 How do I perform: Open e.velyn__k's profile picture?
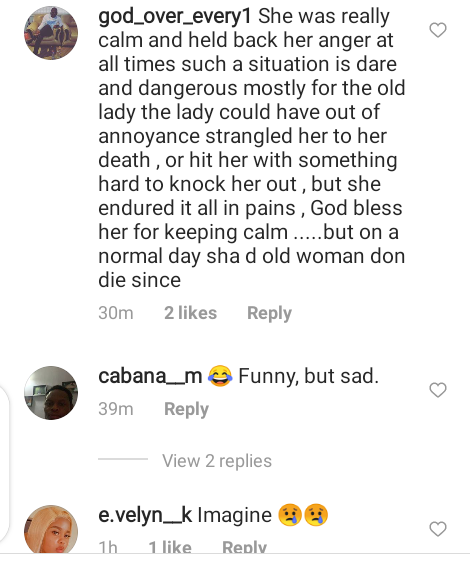51,530
